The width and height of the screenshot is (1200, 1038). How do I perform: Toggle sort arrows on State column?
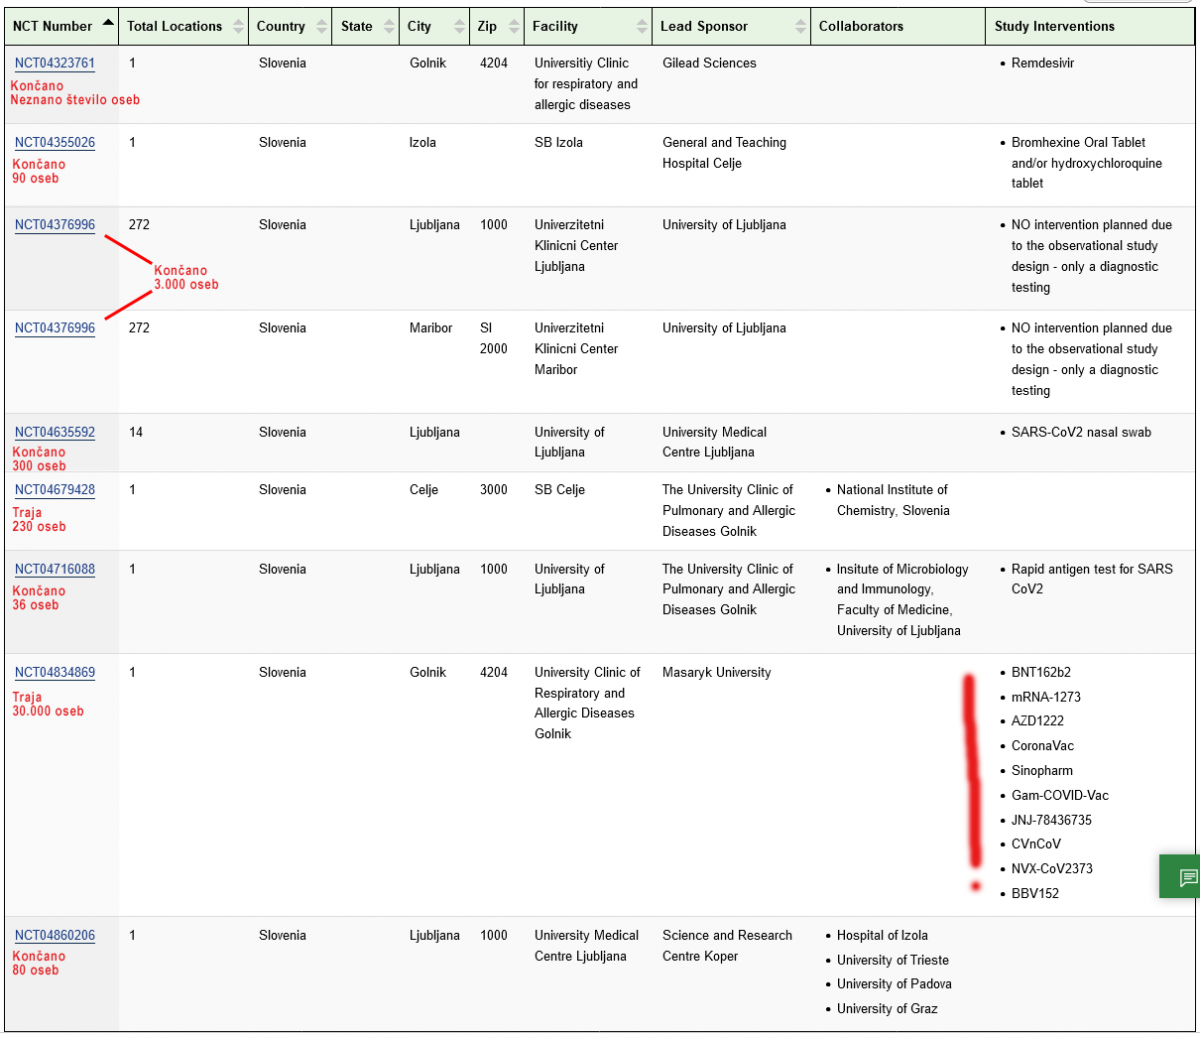click(389, 27)
